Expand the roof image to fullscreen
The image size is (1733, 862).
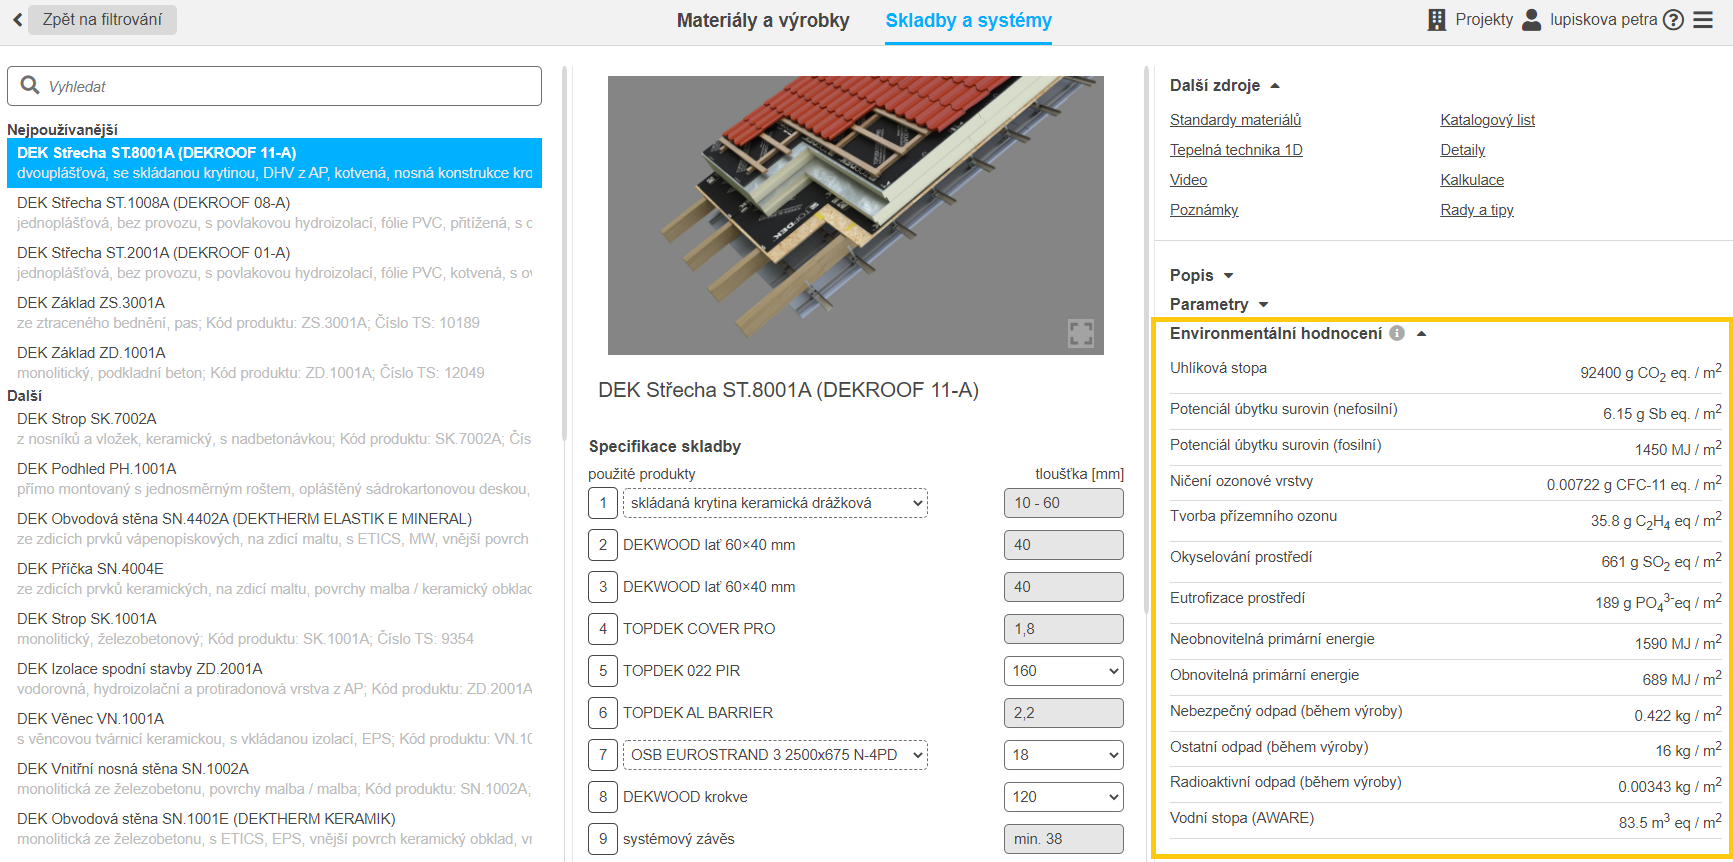click(x=1081, y=332)
